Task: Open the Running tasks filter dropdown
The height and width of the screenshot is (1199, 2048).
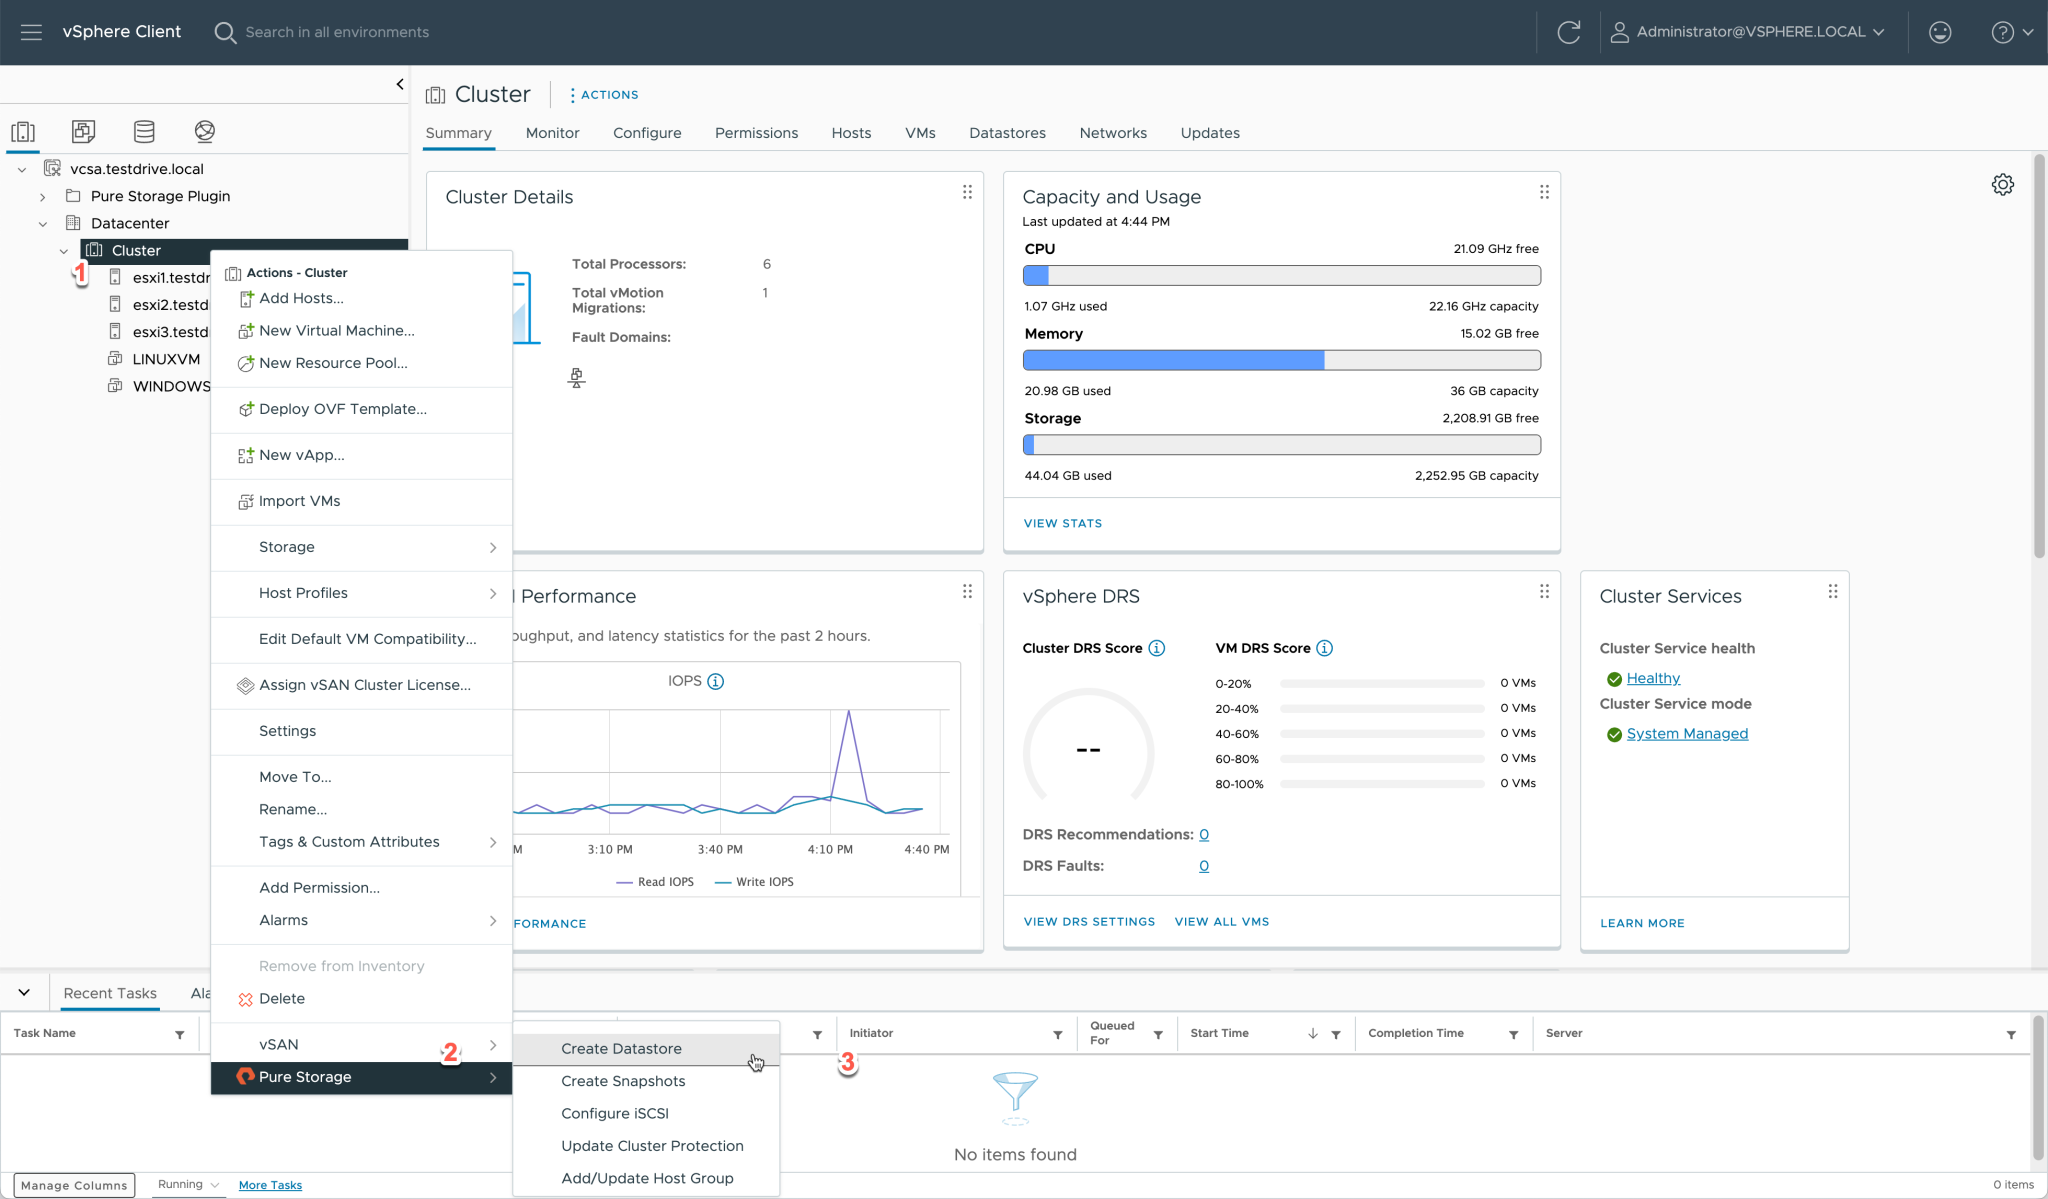Action: (188, 1184)
